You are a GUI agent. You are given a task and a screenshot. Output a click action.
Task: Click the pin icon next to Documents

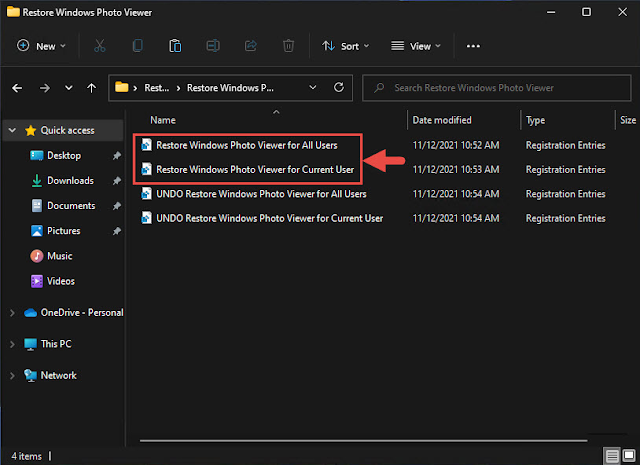tap(117, 206)
